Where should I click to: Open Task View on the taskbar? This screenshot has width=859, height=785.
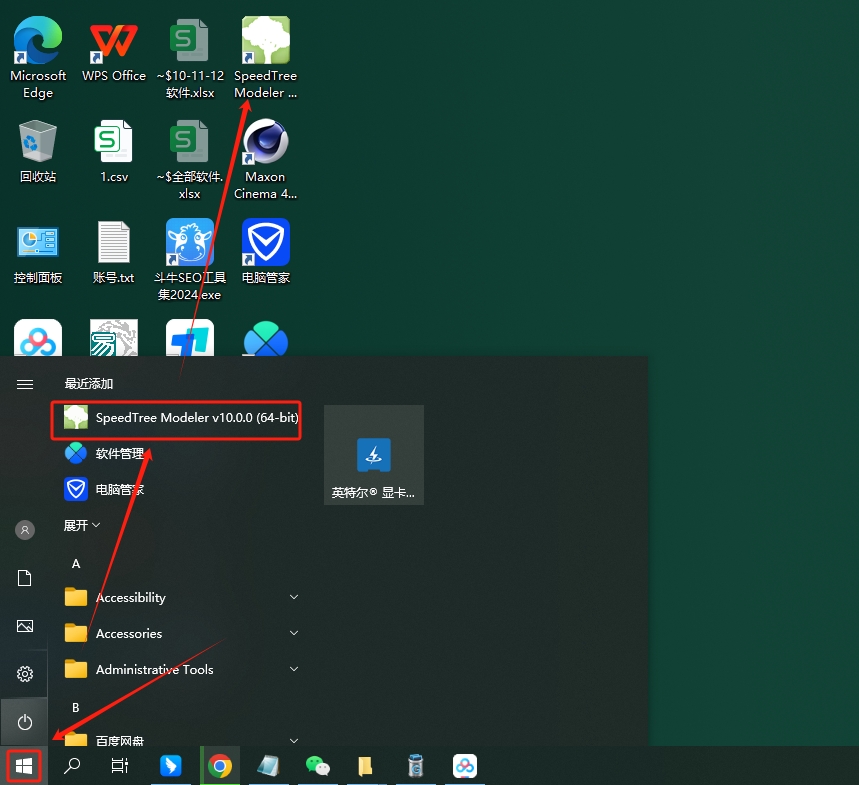119,765
